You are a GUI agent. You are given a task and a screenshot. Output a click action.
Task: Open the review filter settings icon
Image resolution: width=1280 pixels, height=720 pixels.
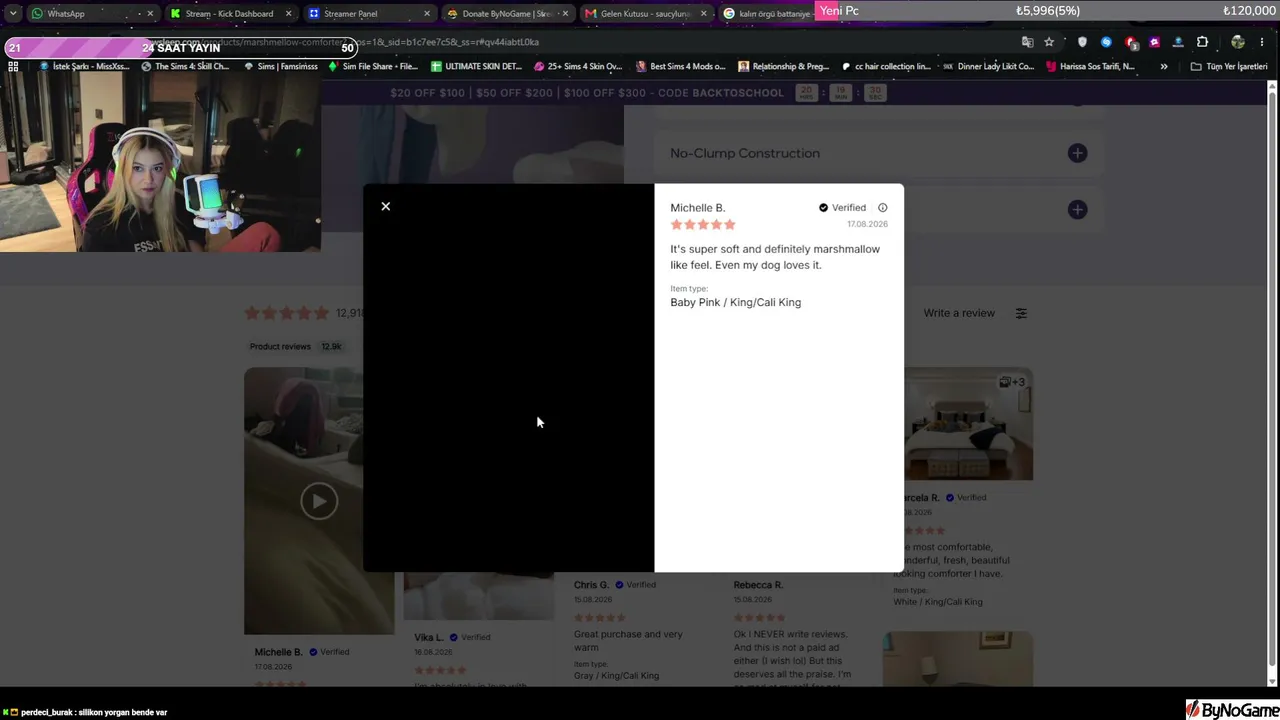[1021, 313]
